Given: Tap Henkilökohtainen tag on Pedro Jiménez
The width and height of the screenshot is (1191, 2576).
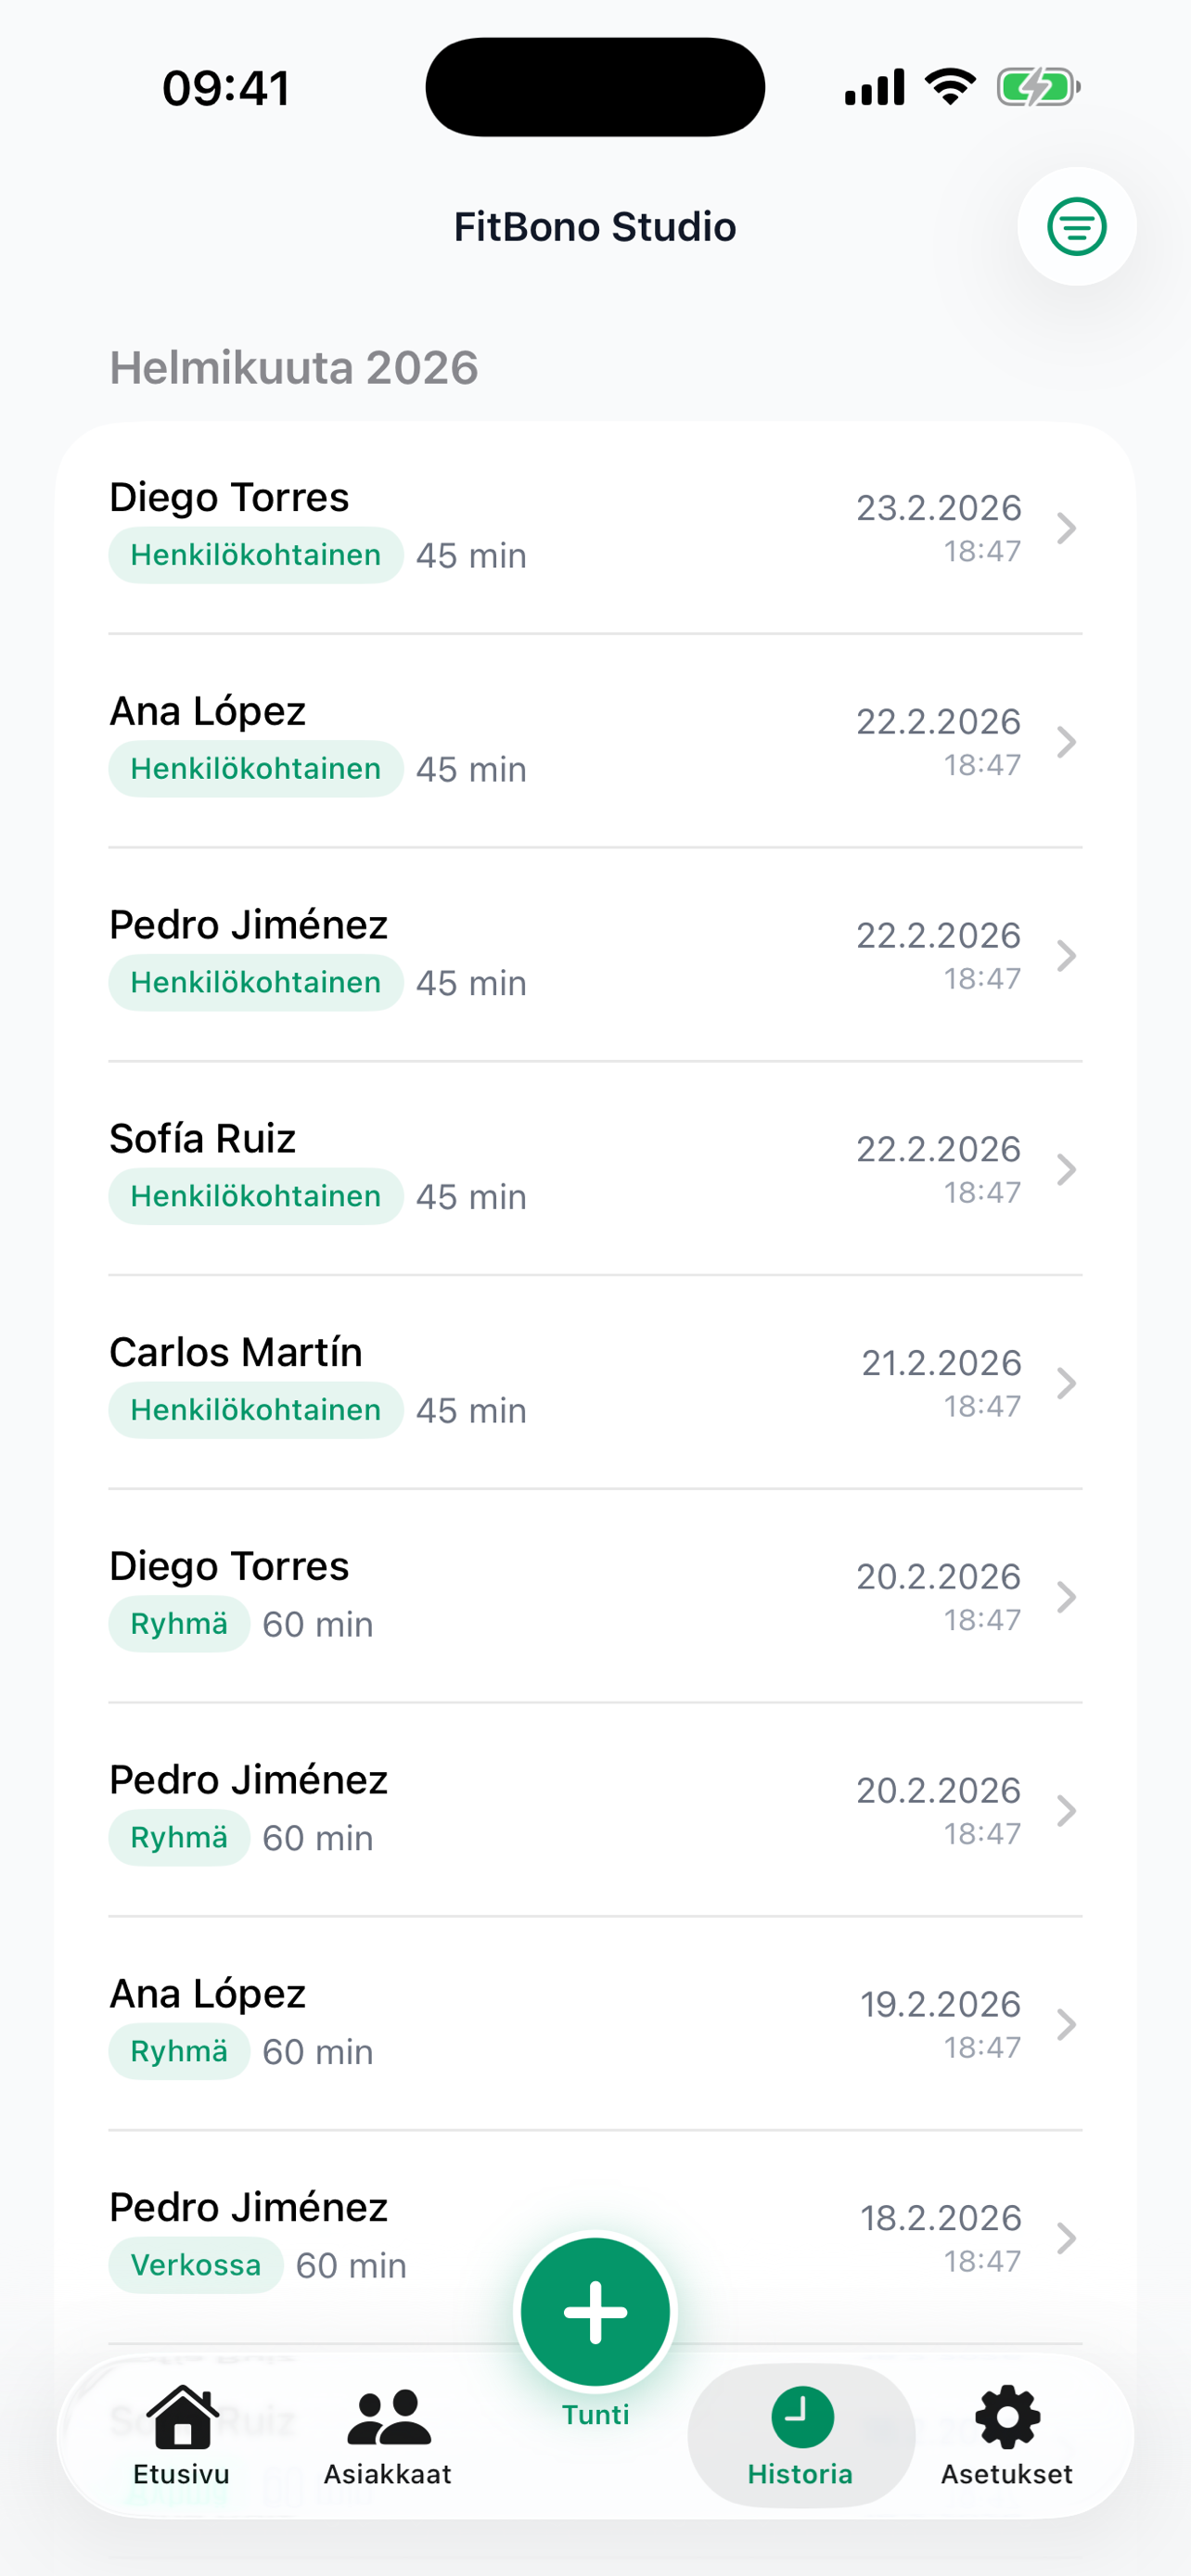Looking at the screenshot, I should [x=256, y=983].
